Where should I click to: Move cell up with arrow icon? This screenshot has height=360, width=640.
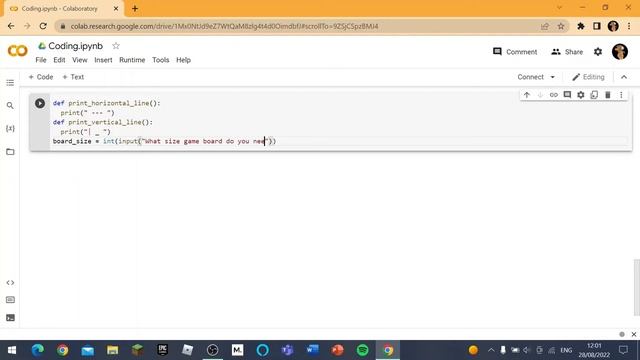point(527,95)
